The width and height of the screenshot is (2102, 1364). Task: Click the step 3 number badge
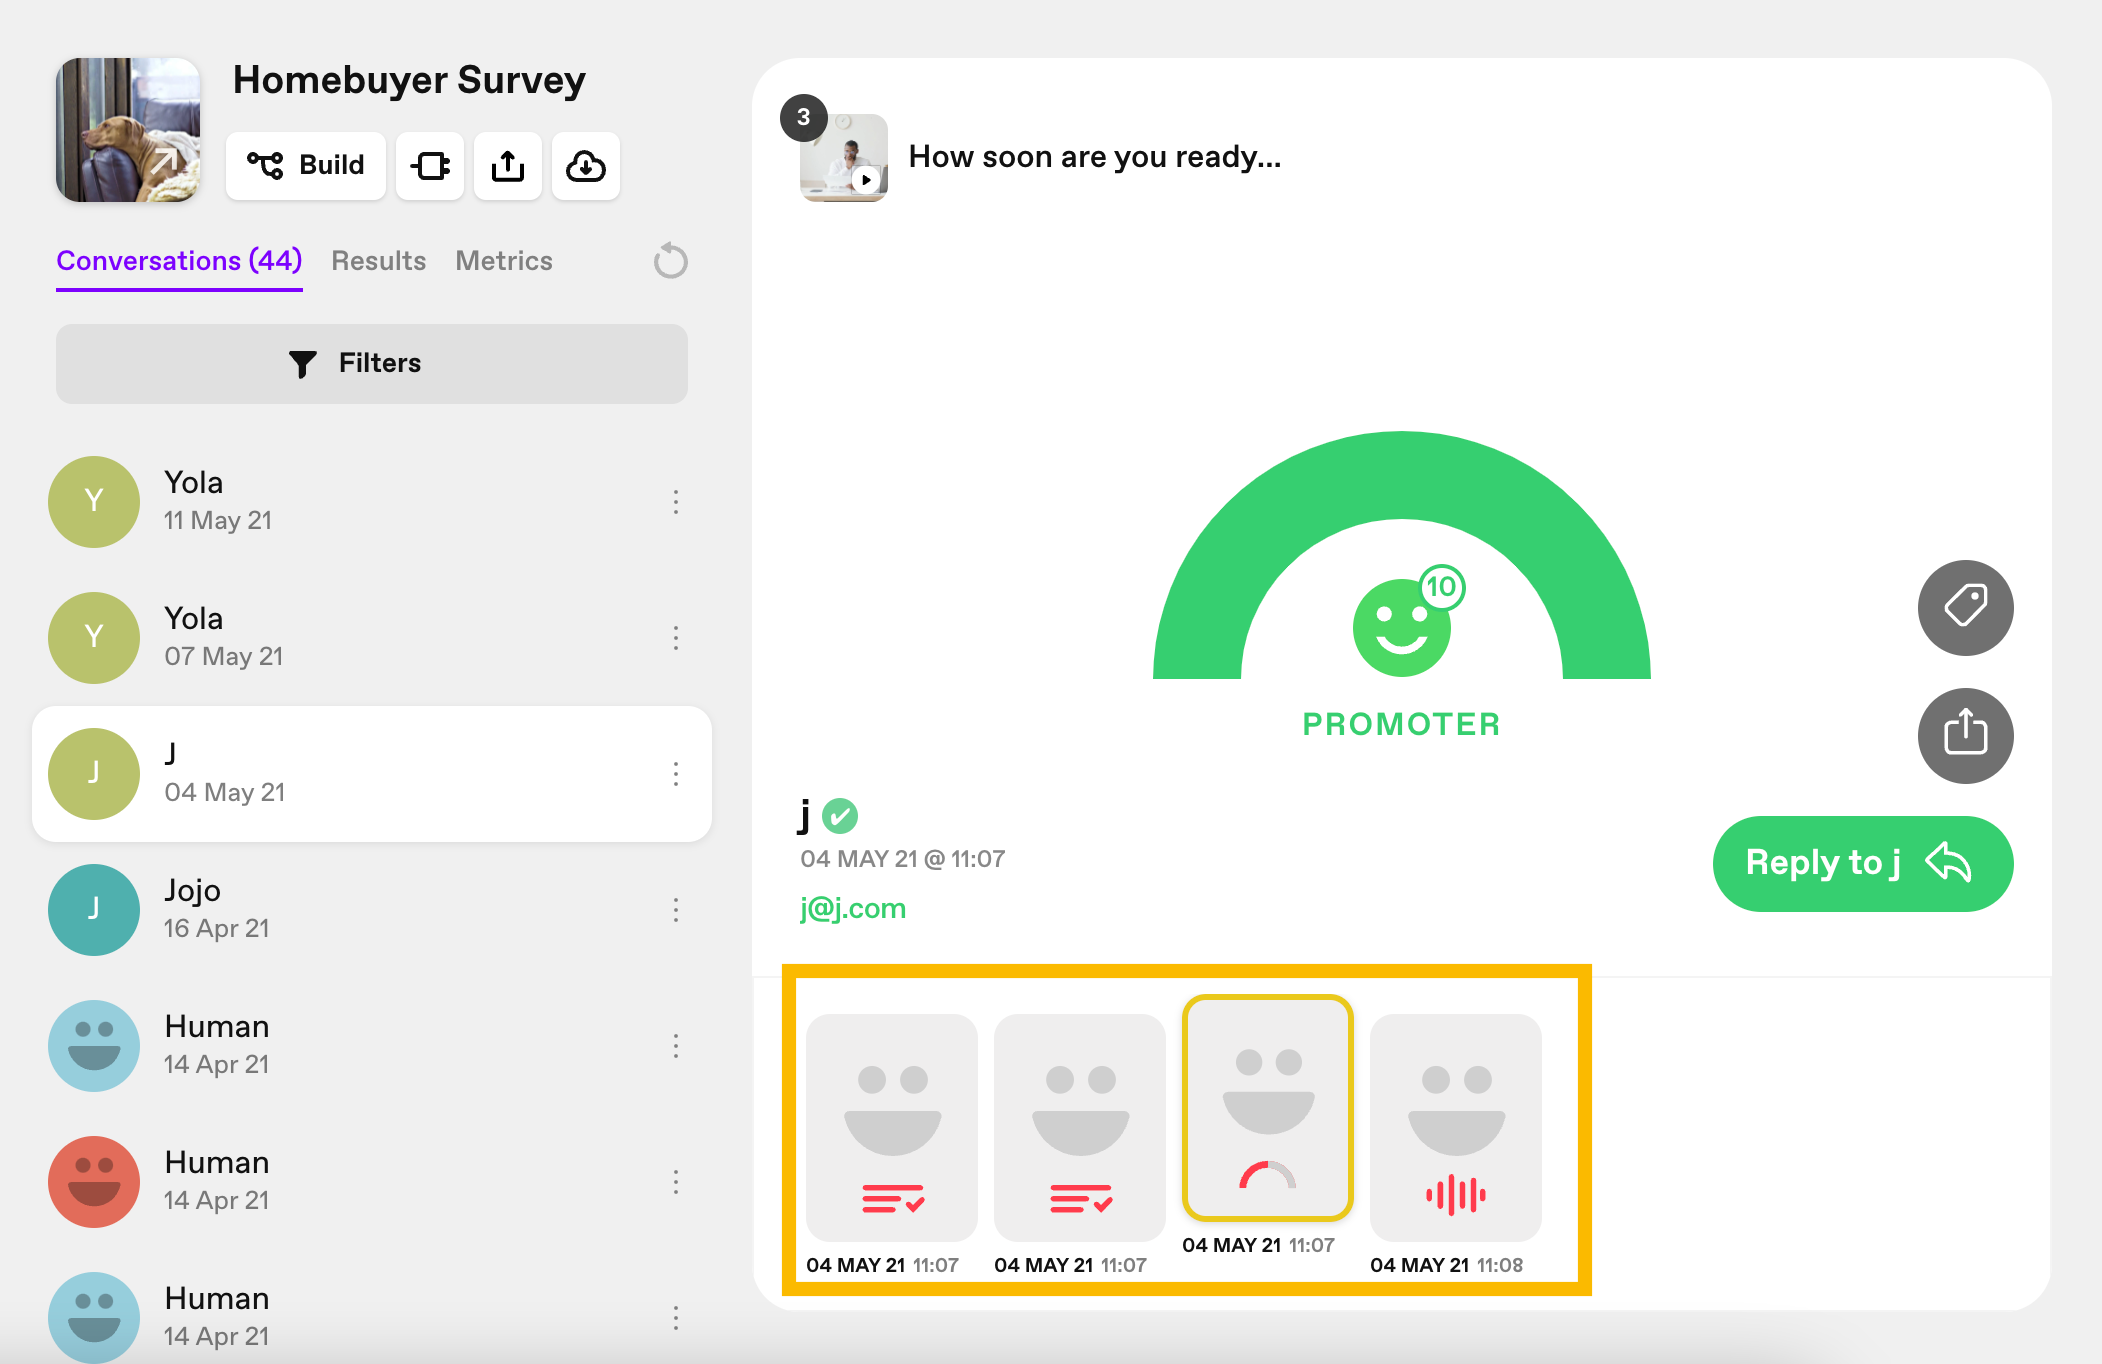pos(804,118)
